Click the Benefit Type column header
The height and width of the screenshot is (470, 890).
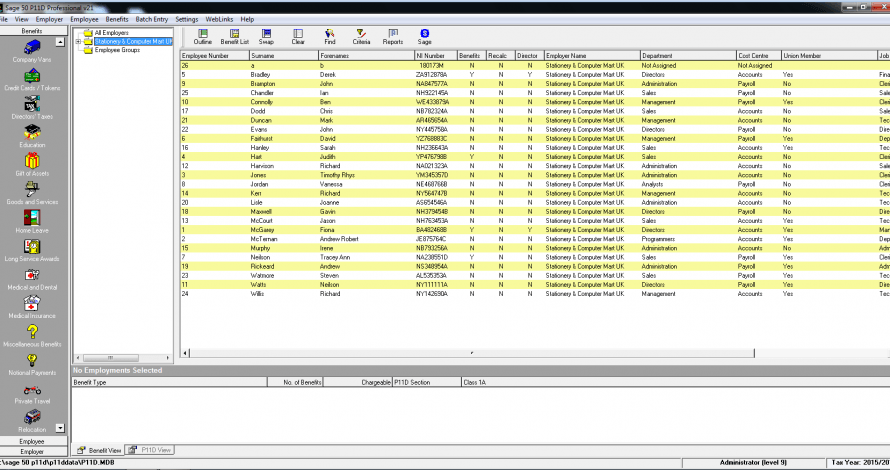pos(169,382)
